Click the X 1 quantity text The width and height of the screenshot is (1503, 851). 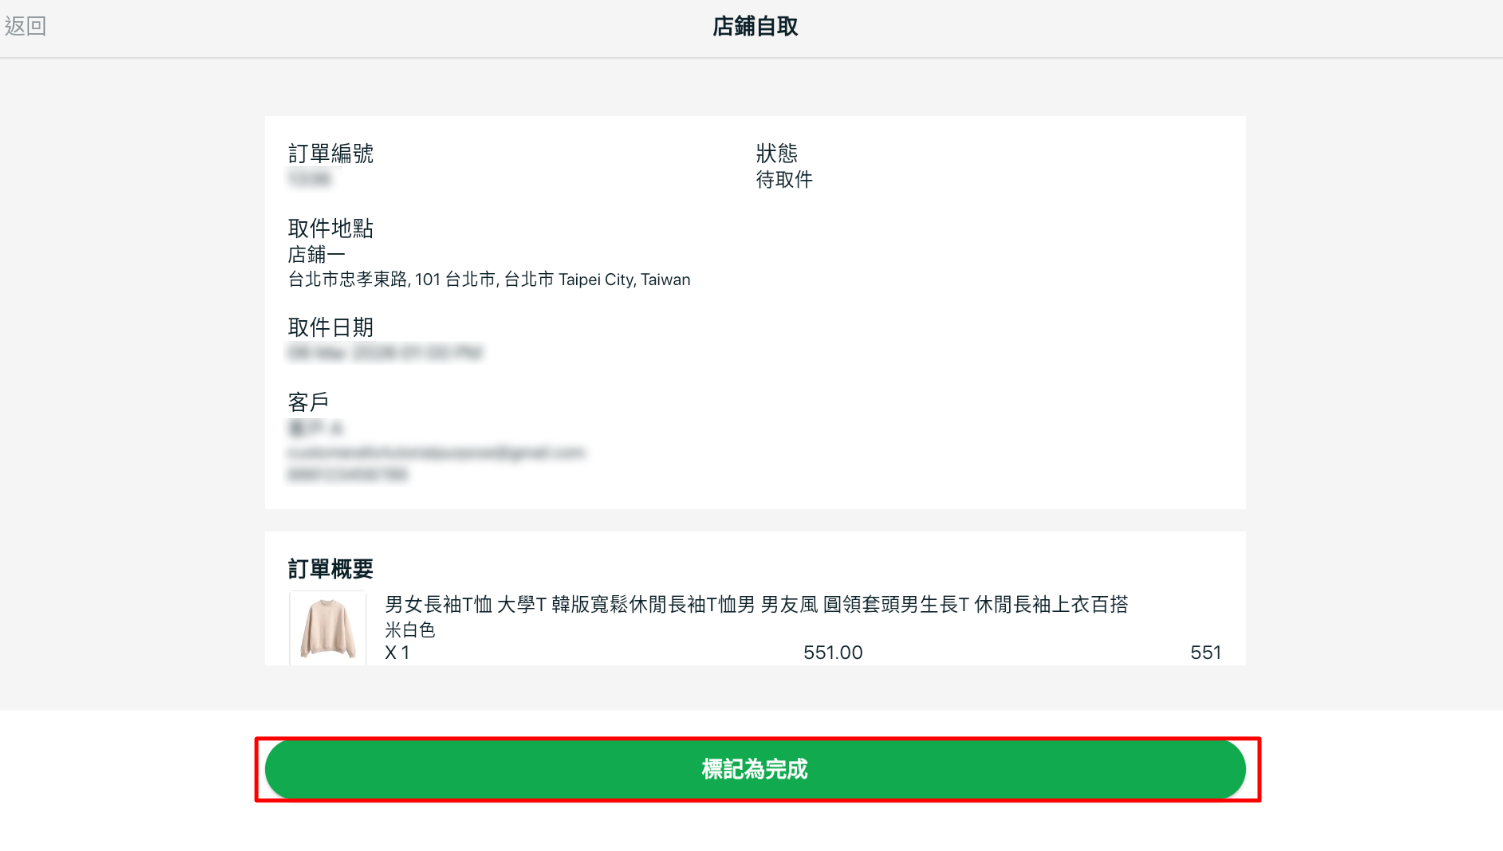pyautogui.click(x=397, y=653)
